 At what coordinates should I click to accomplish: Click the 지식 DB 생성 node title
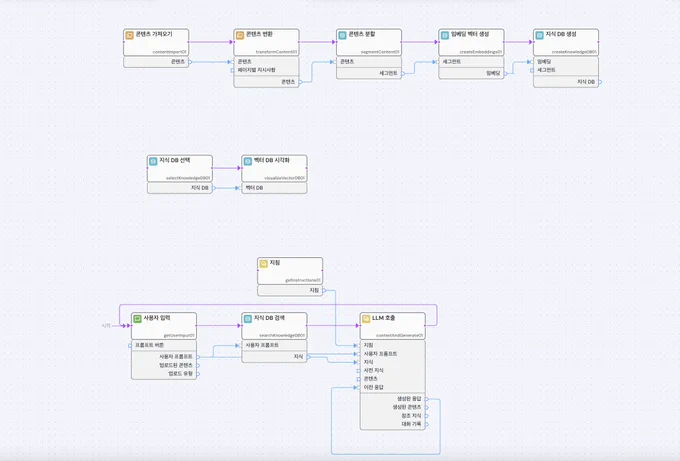pyautogui.click(x=561, y=34)
